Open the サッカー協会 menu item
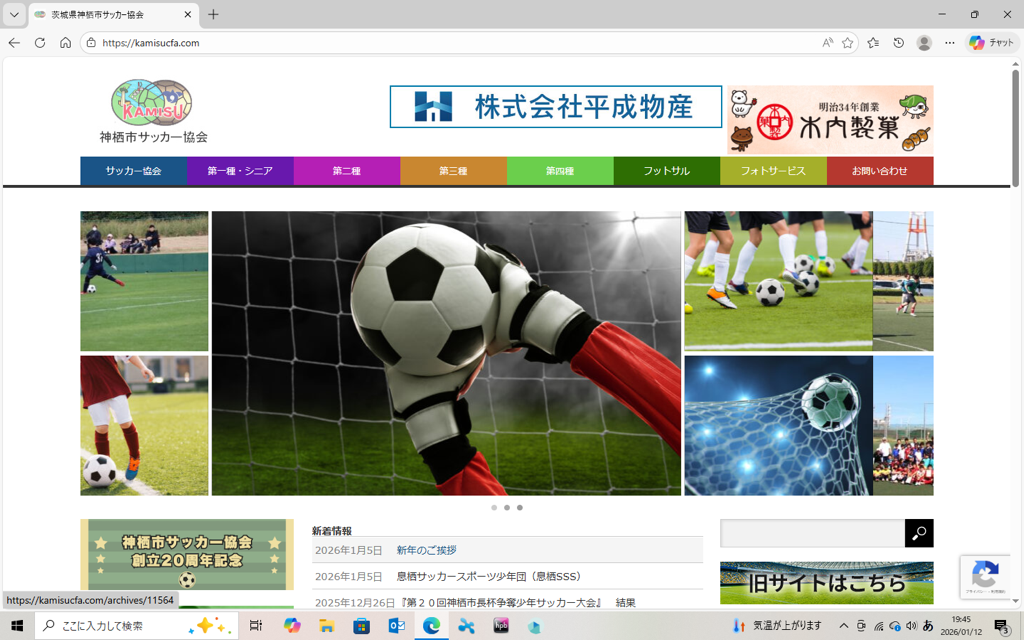This screenshot has width=1024, height=640. click(x=133, y=171)
